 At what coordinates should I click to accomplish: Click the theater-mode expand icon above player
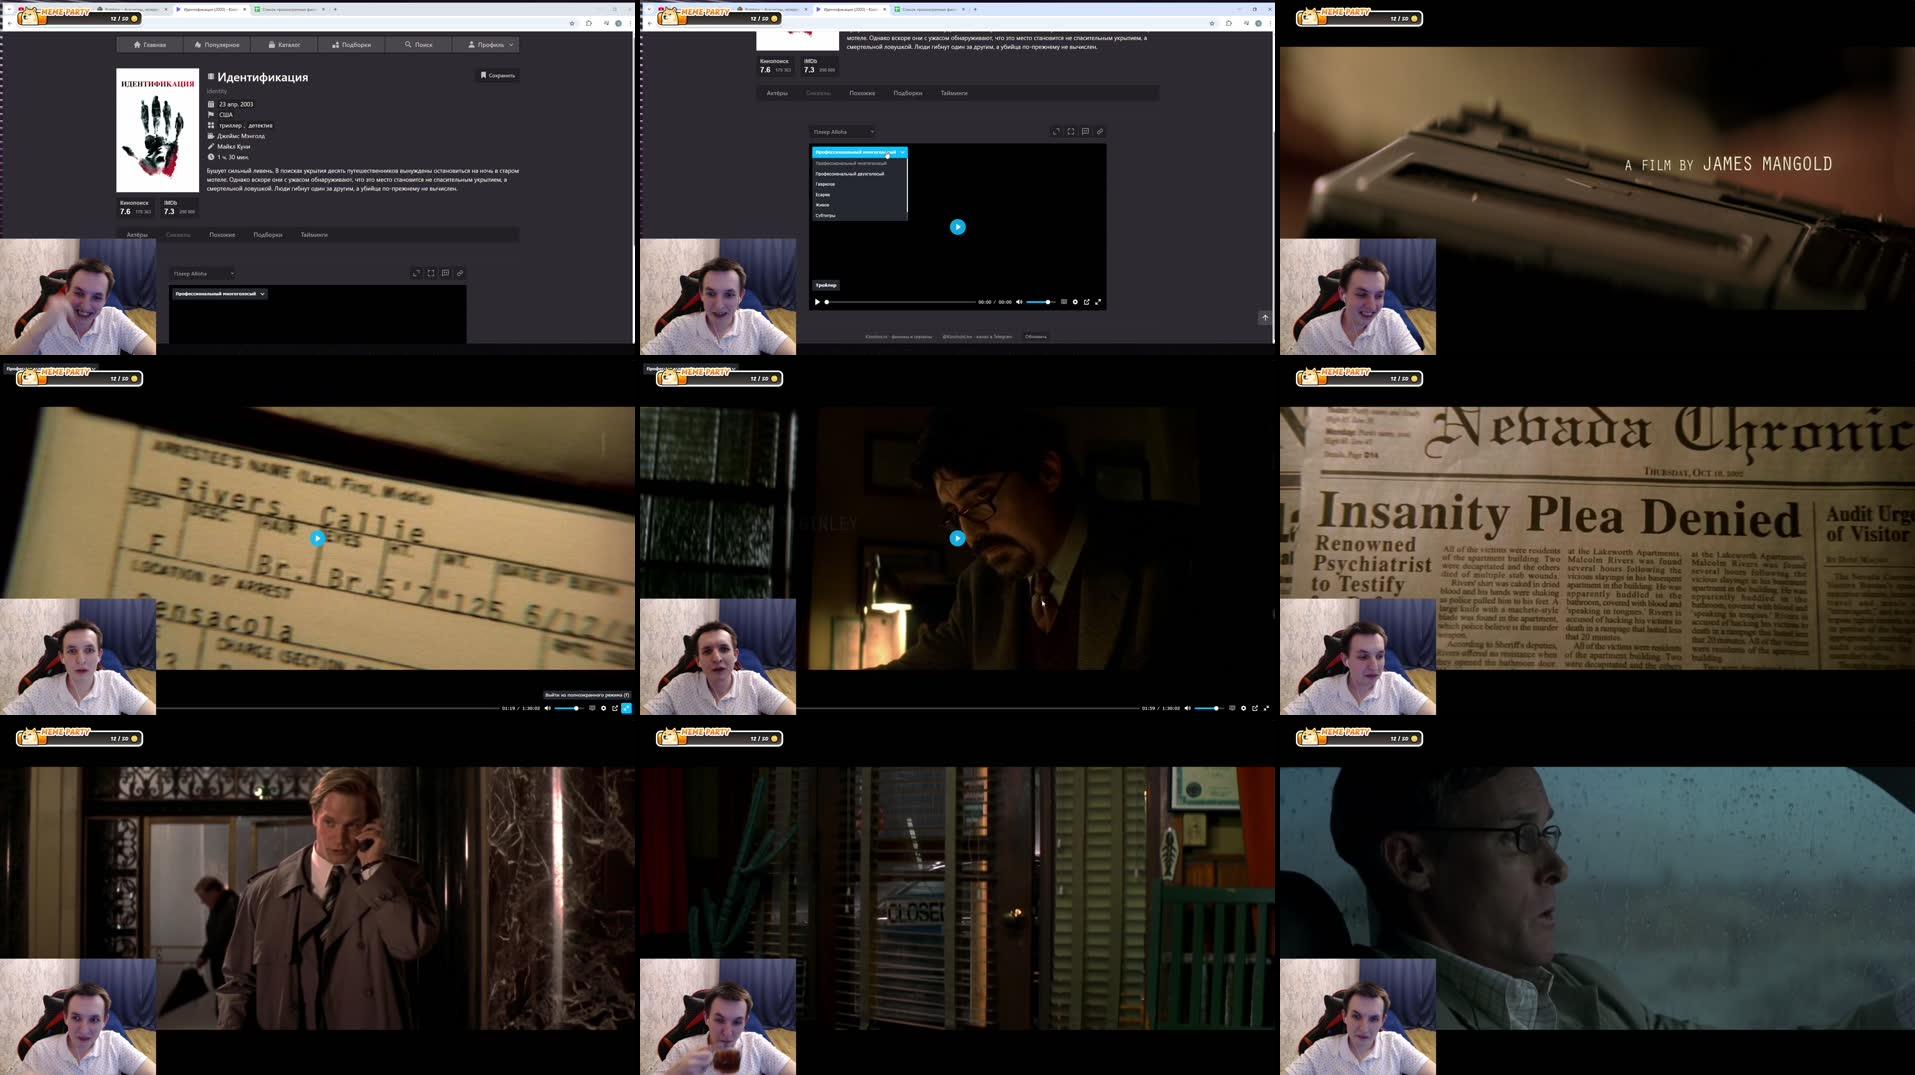click(x=1056, y=131)
